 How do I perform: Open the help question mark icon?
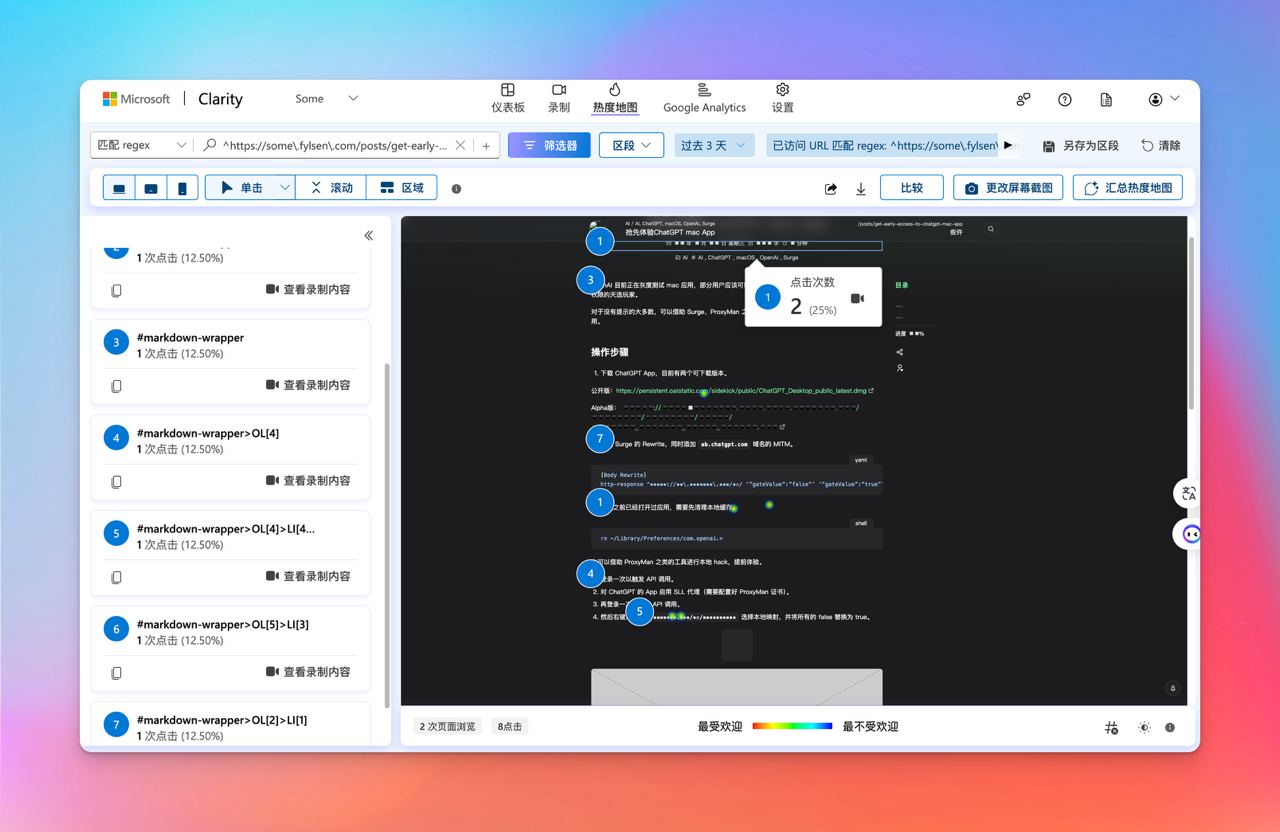click(x=1065, y=99)
